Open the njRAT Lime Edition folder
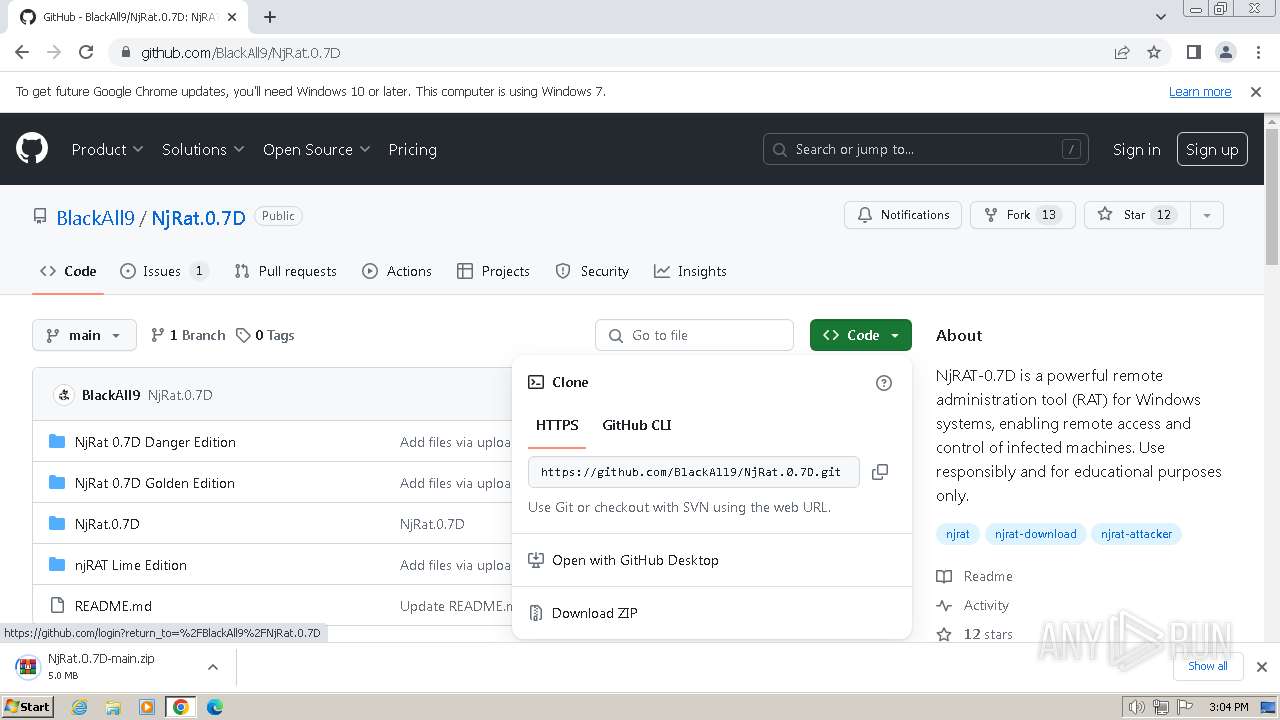Image resolution: width=1280 pixels, height=720 pixels. pos(130,565)
